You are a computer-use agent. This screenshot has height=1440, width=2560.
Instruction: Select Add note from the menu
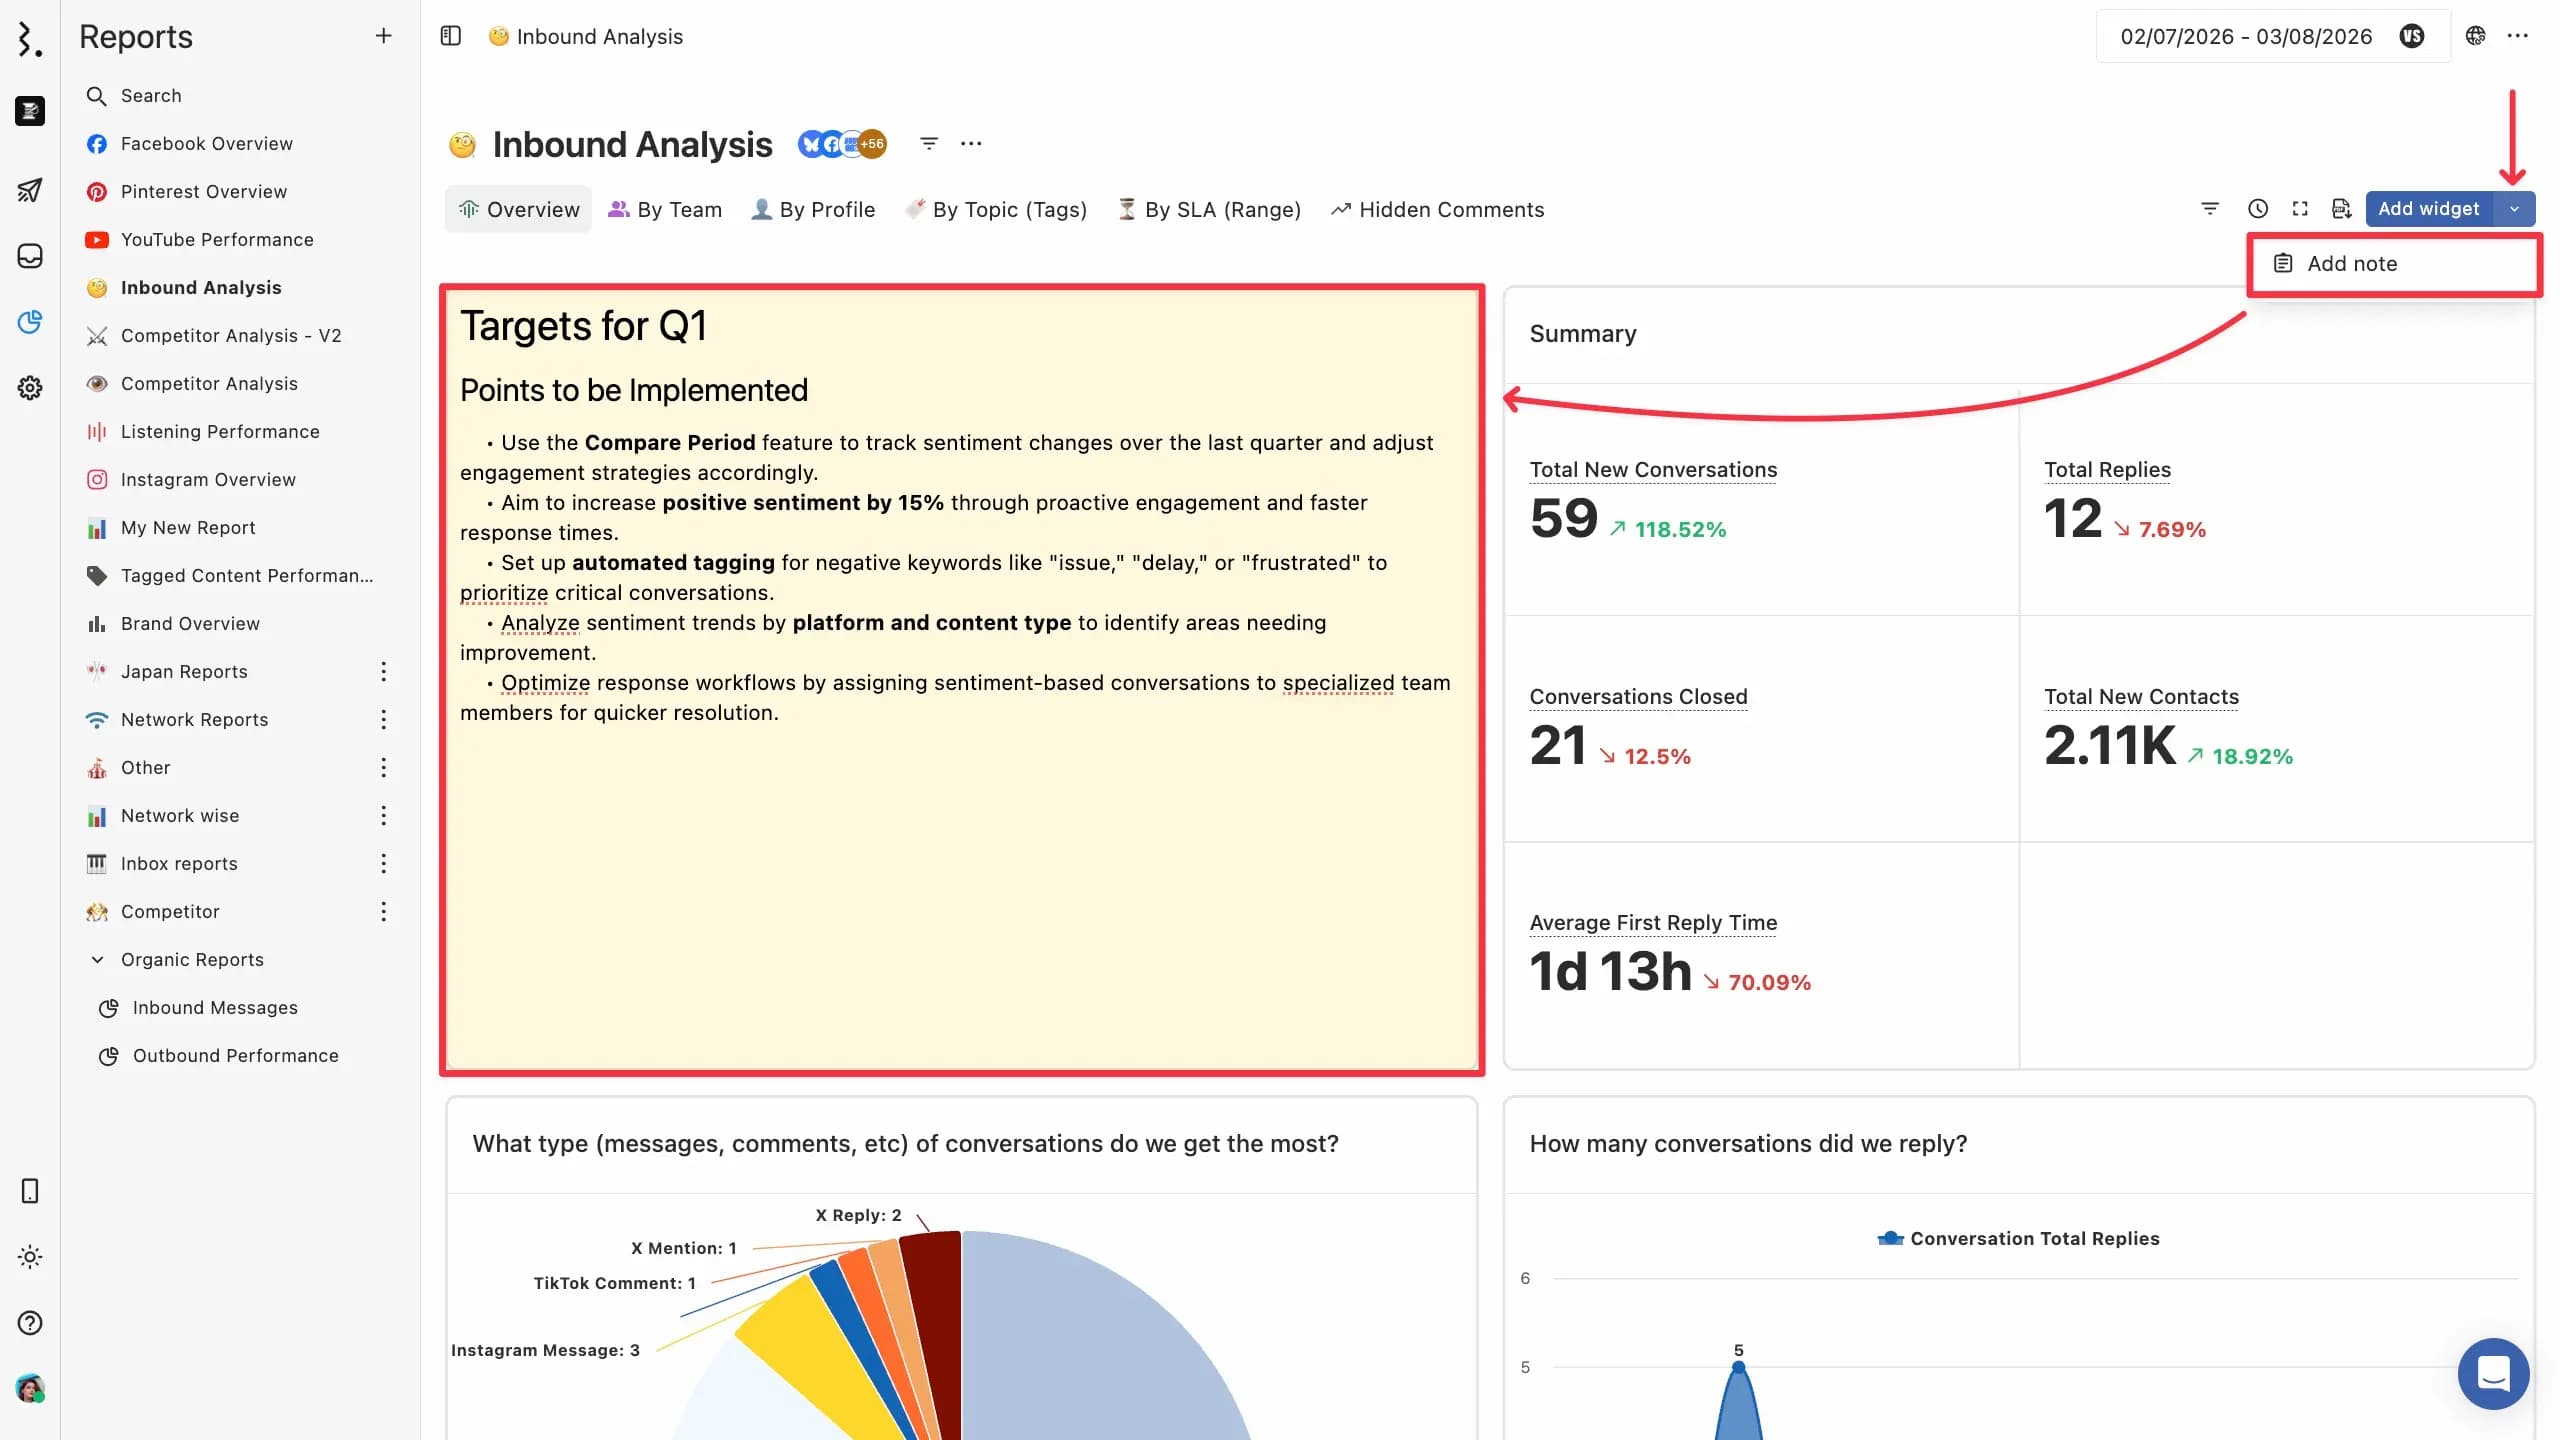pyautogui.click(x=2352, y=263)
